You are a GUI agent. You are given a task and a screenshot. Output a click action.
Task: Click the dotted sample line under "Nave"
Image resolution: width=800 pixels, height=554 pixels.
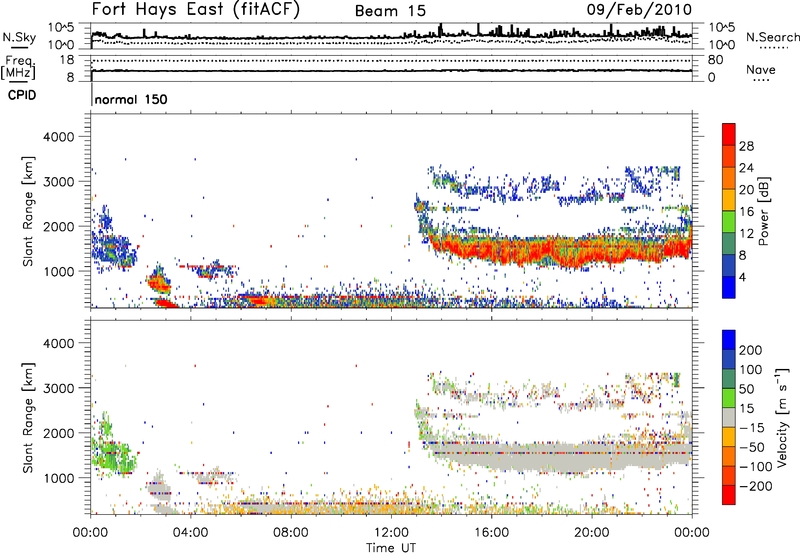(x=761, y=81)
